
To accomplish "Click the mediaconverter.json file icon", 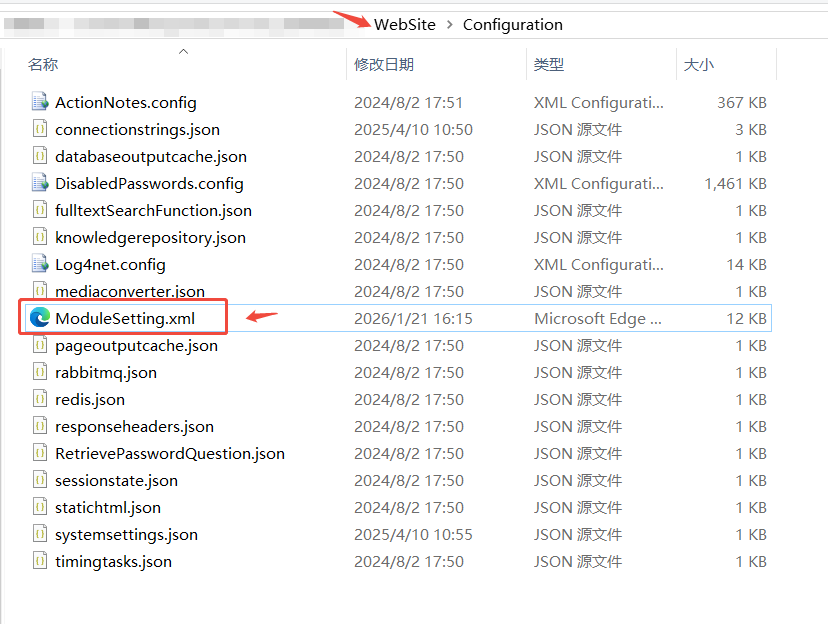I will pyautogui.click(x=40, y=290).
